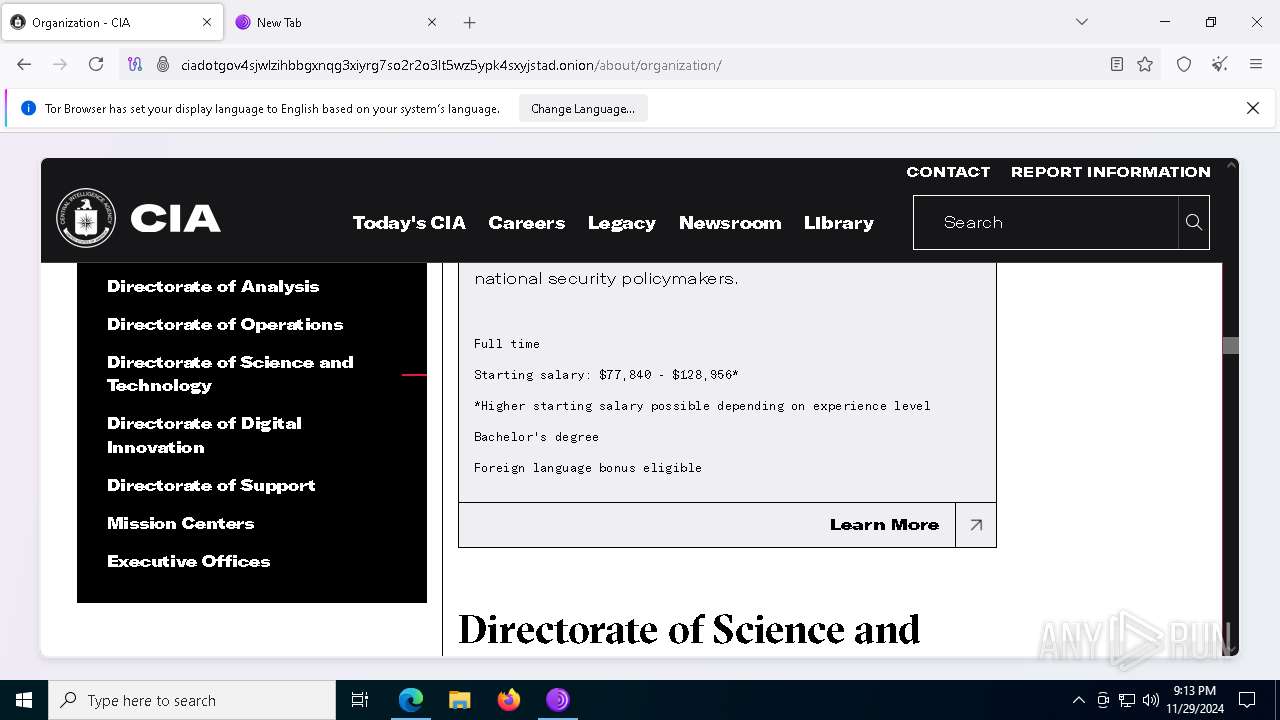1280x720 pixels.
Task: Close the New Tab tab
Action: (x=432, y=22)
